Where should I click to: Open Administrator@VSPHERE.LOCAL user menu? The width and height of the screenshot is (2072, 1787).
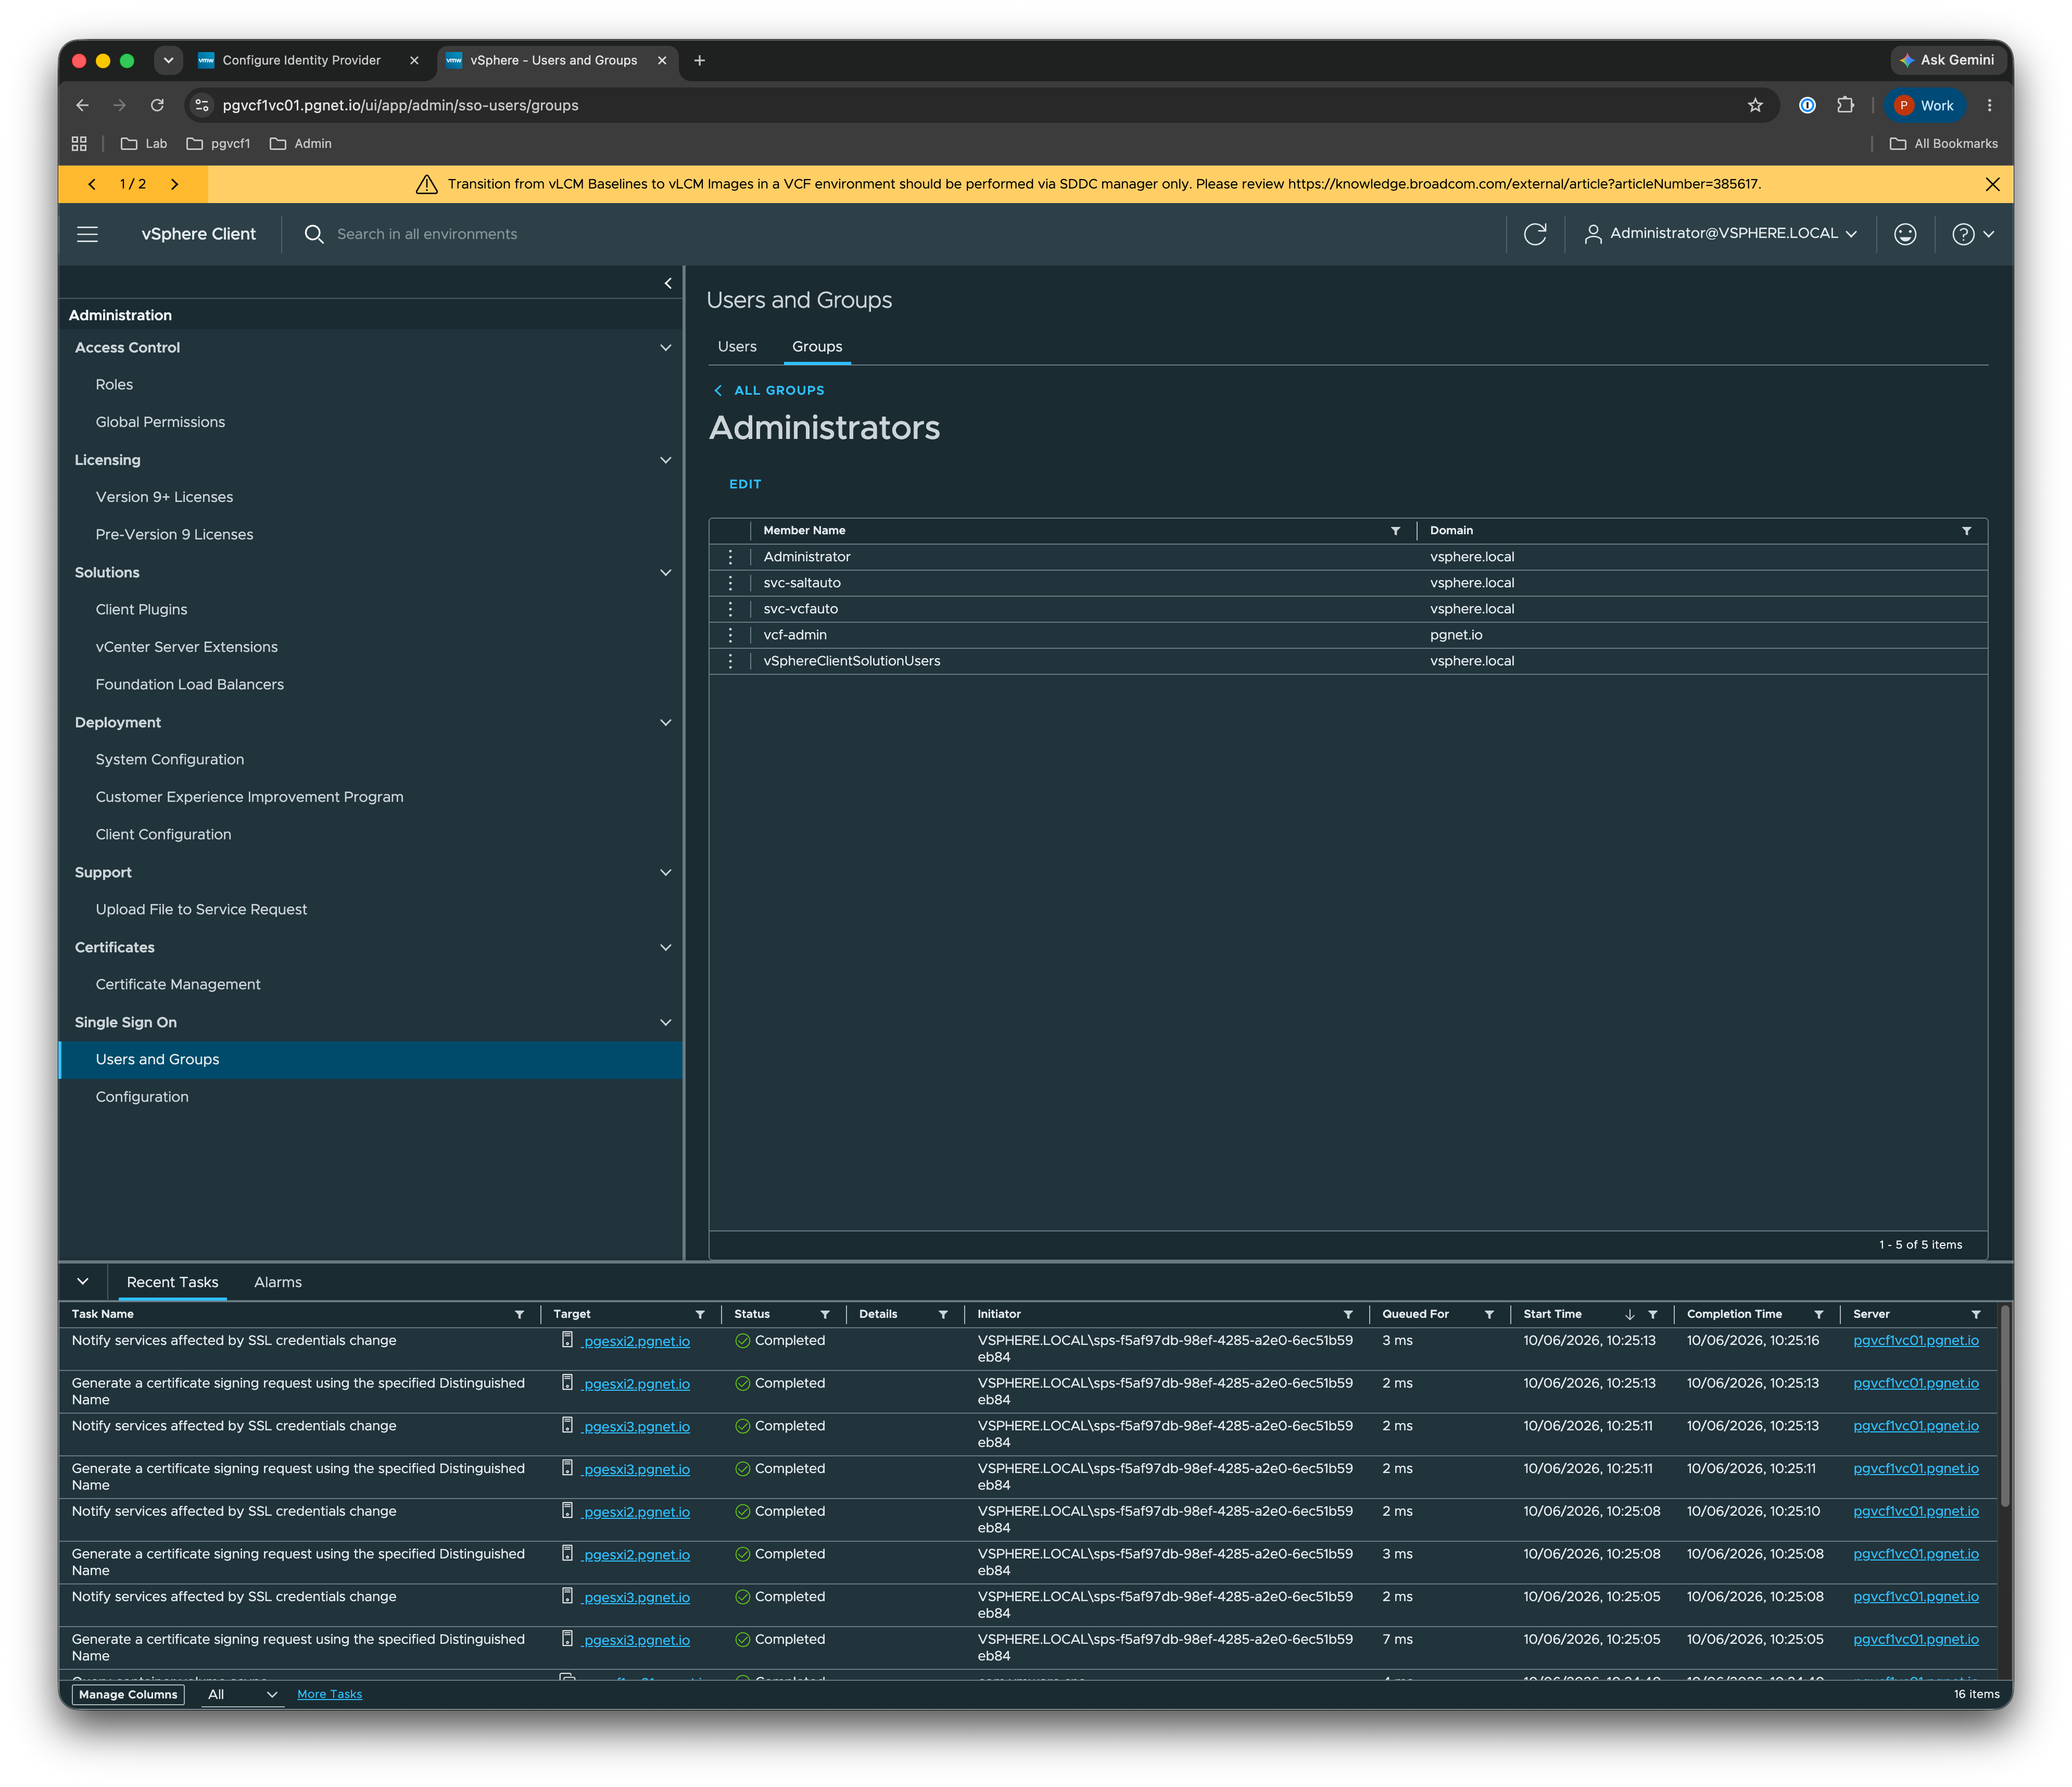[1721, 234]
